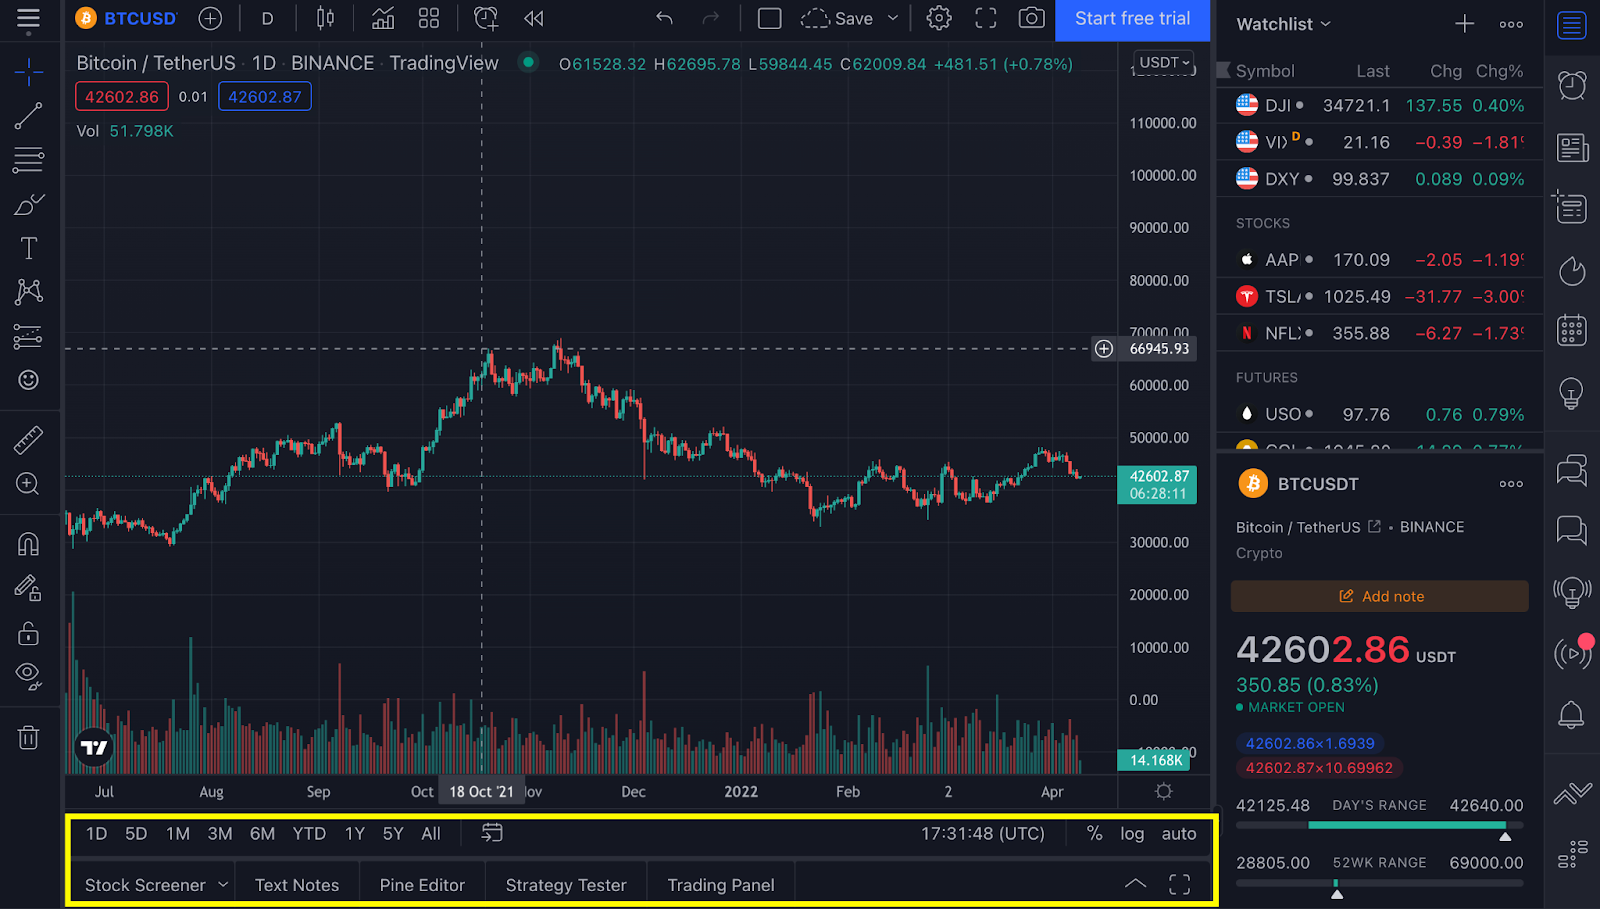Create an alert from the toolbar

pos(486,18)
